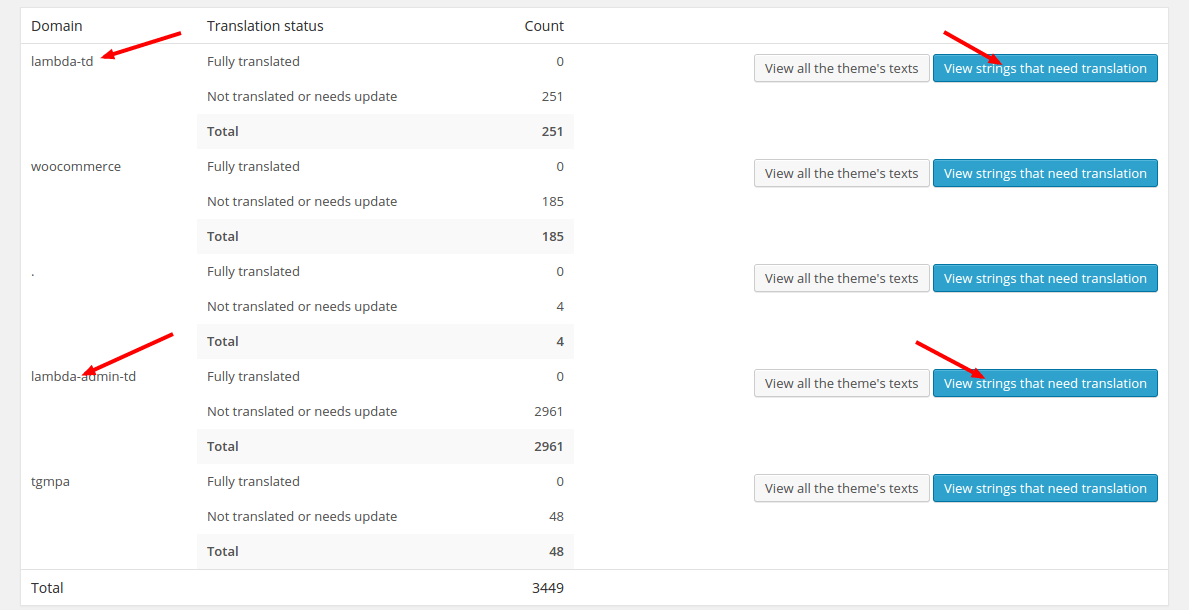View all the theme's texts for tgmpa

pyautogui.click(x=841, y=488)
